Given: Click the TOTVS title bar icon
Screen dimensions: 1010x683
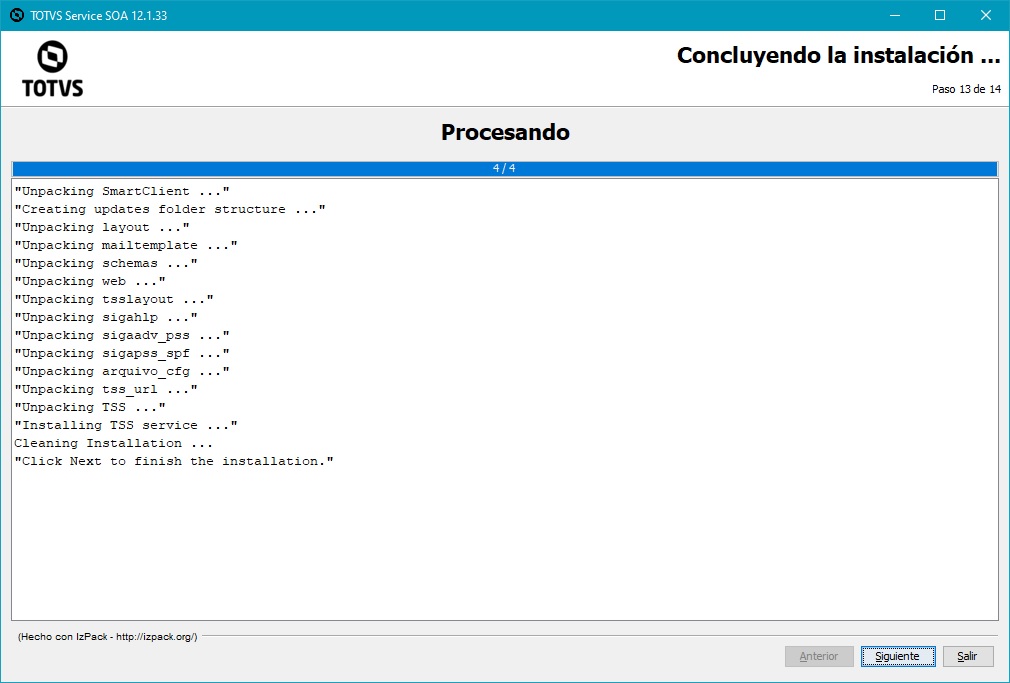Looking at the screenshot, I should pyautogui.click(x=17, y=15).
